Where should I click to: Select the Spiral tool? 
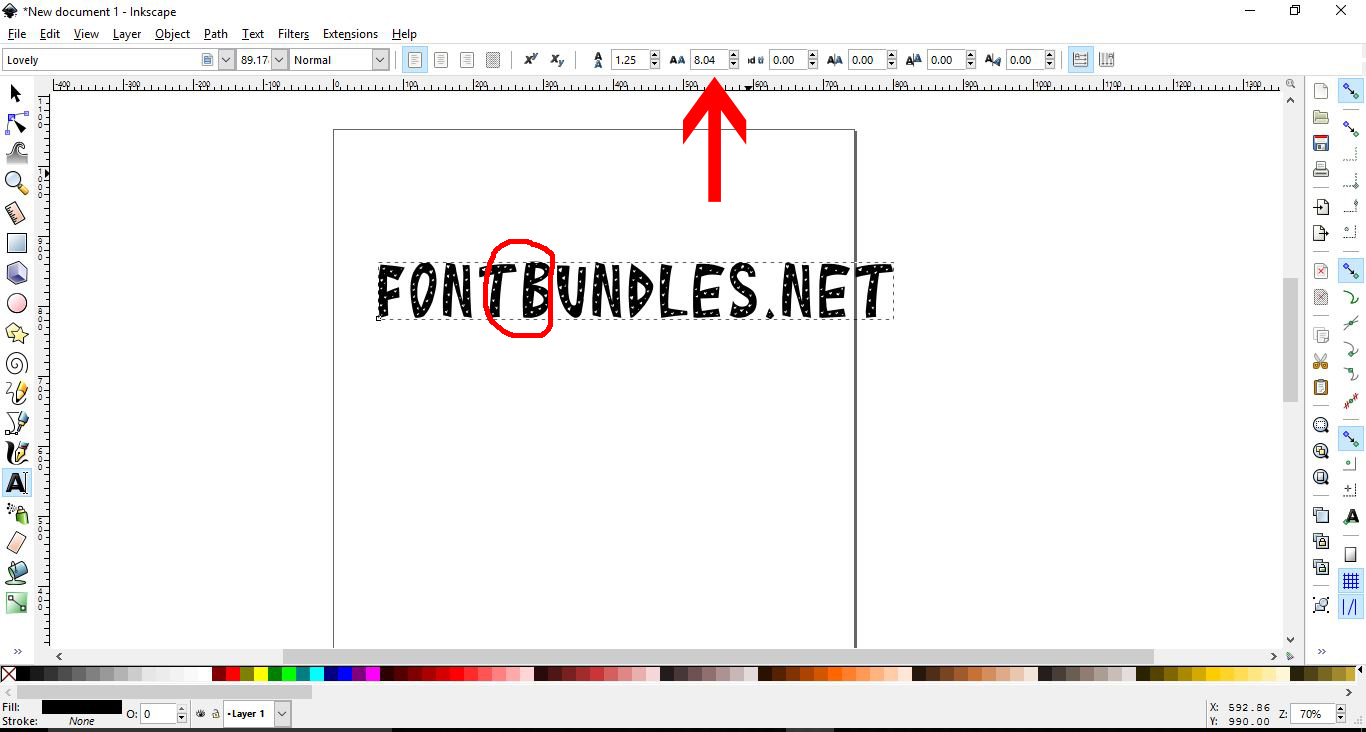tap(16, 363)
